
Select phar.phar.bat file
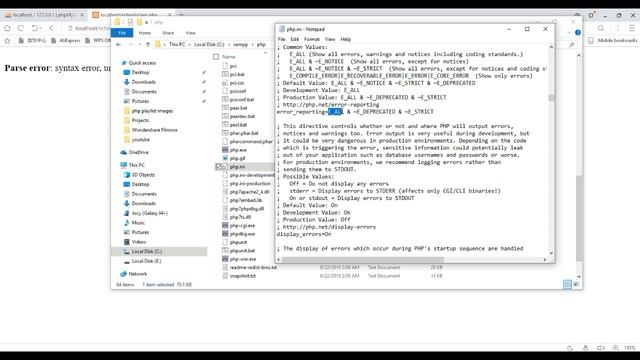point(244,133)
